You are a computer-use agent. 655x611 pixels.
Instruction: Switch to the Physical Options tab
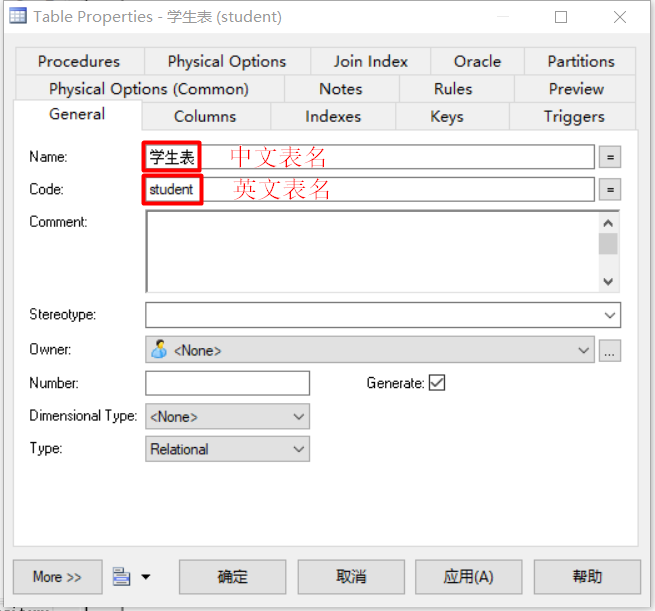[x=227, y=61]
